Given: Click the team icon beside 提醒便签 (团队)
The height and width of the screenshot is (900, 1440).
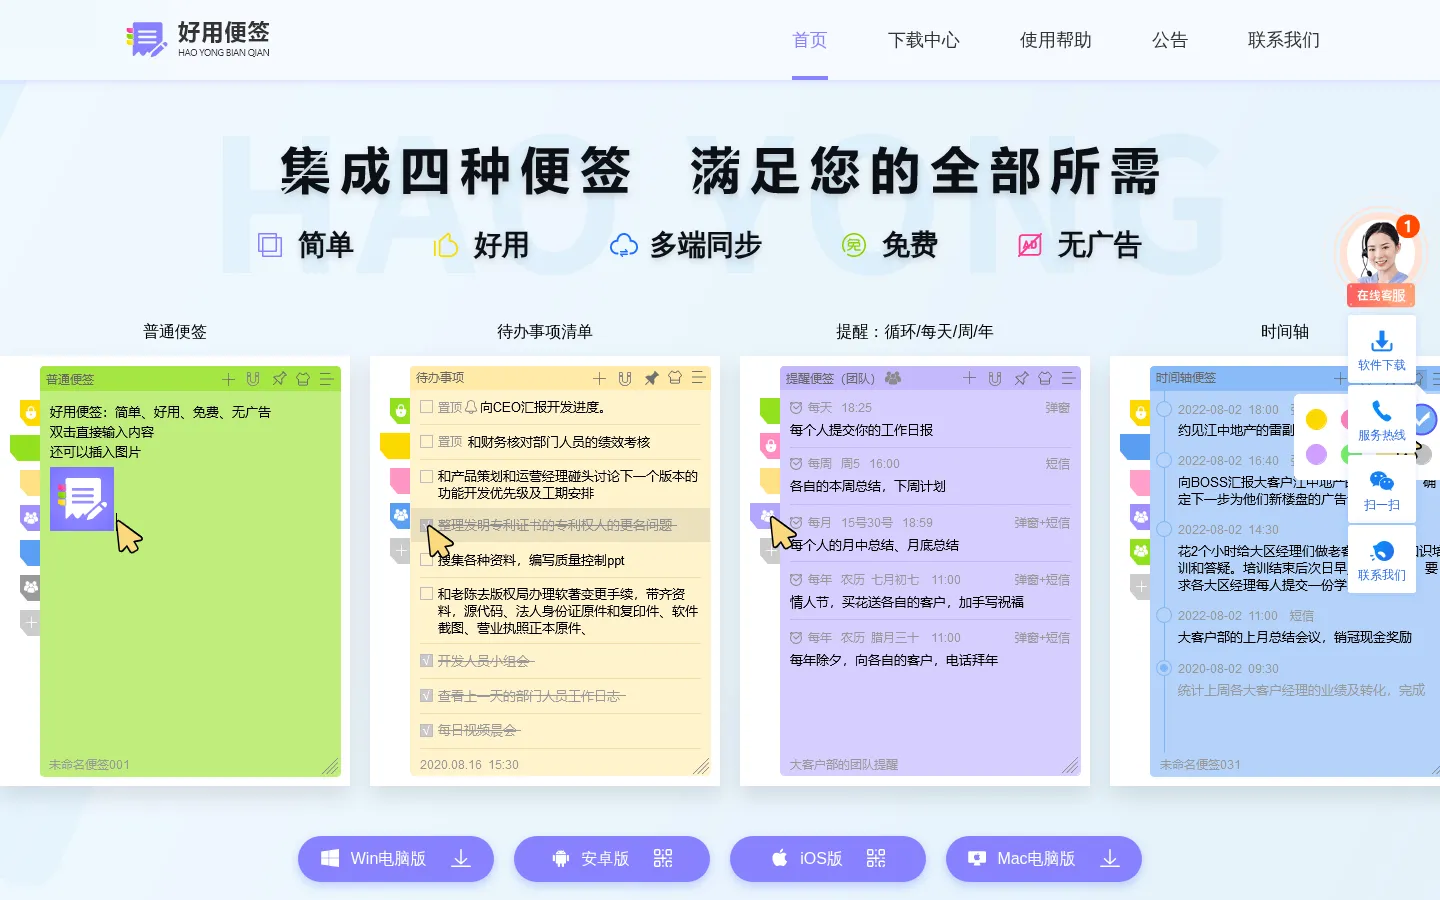Looking at the screenshot, I should [x=893, y=378].
